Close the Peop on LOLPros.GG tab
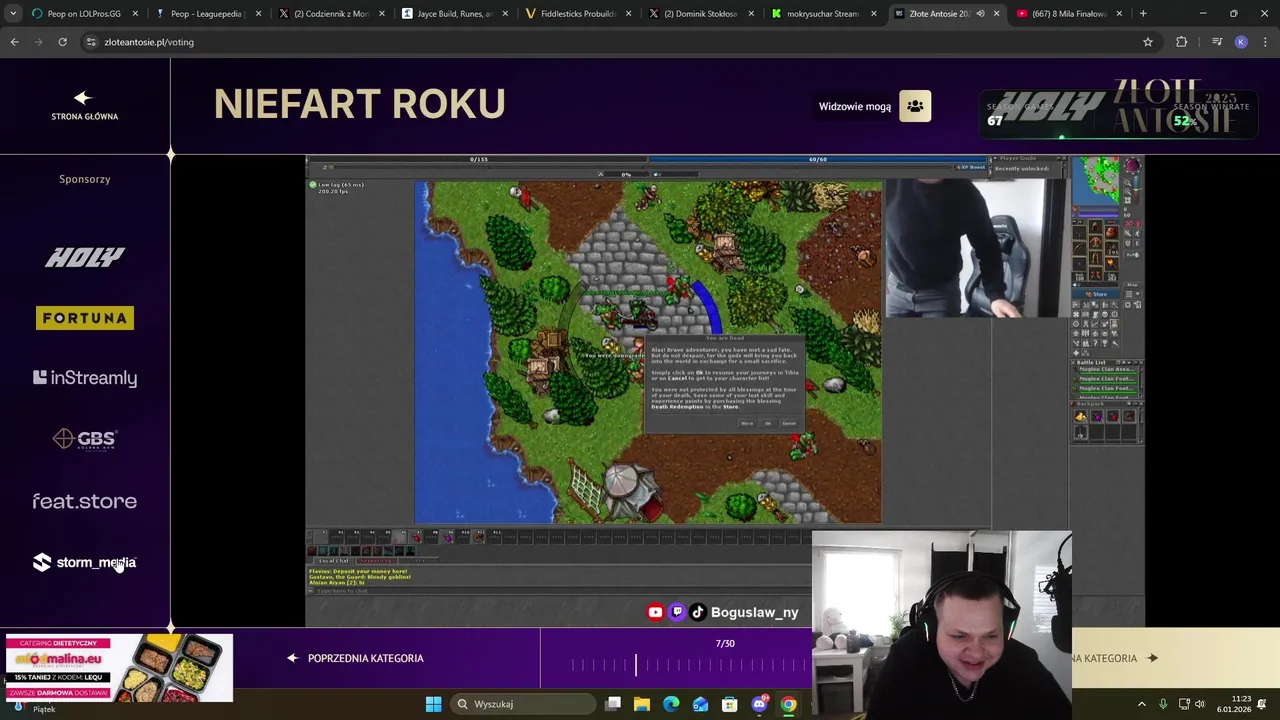Image resolution: width=1280 pixels, height=720 pixels. click(x=135, y=14)
